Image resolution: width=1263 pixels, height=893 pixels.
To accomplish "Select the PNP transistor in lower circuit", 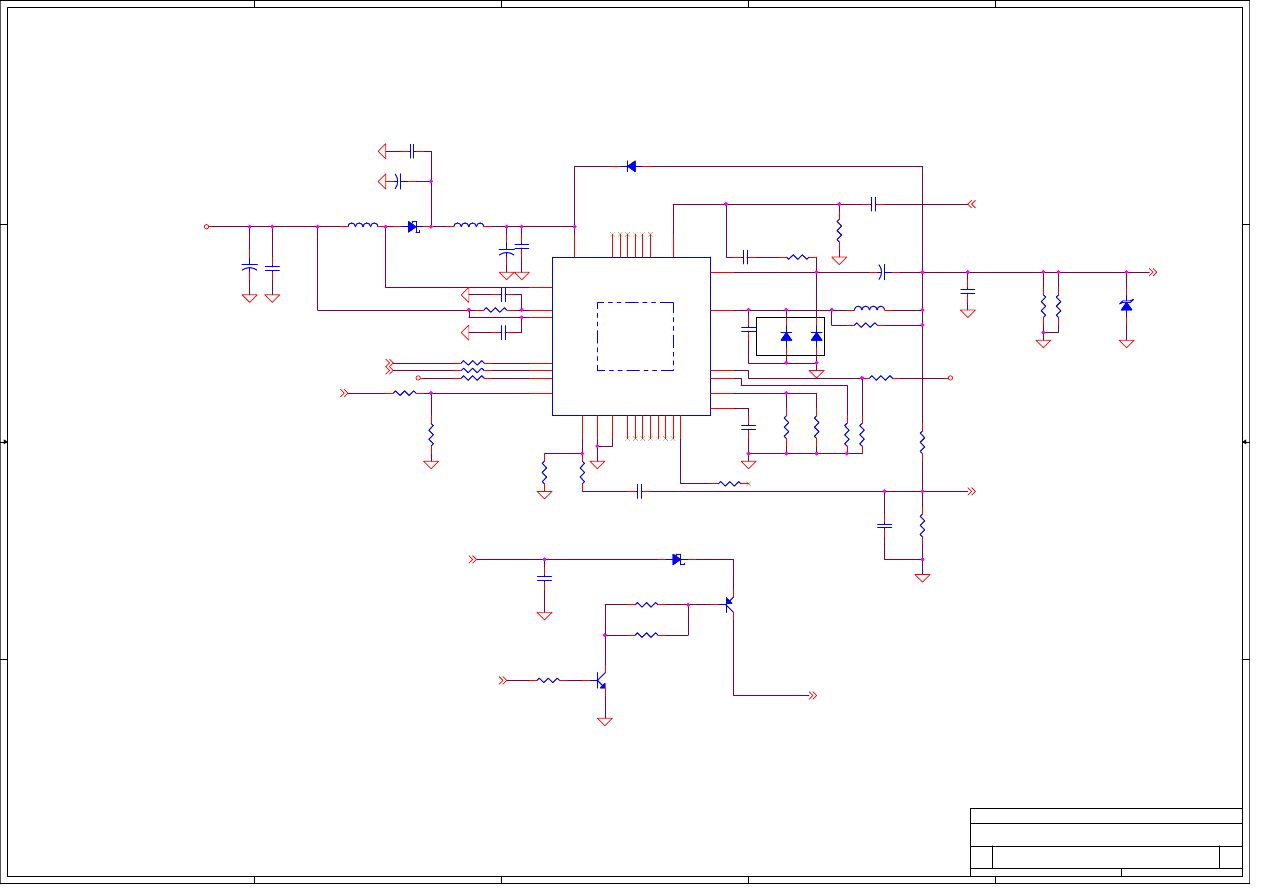I will [730, 603].
